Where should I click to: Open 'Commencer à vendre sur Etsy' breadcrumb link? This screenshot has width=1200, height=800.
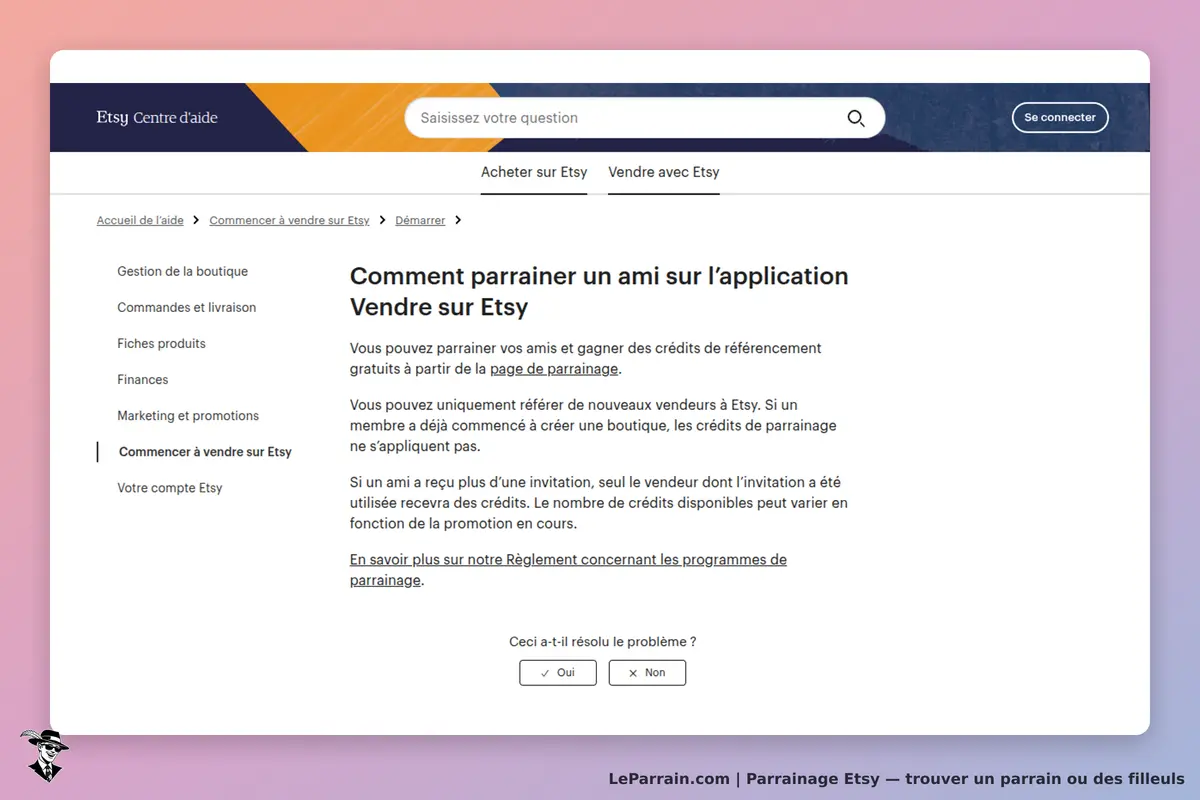point(289,220)
